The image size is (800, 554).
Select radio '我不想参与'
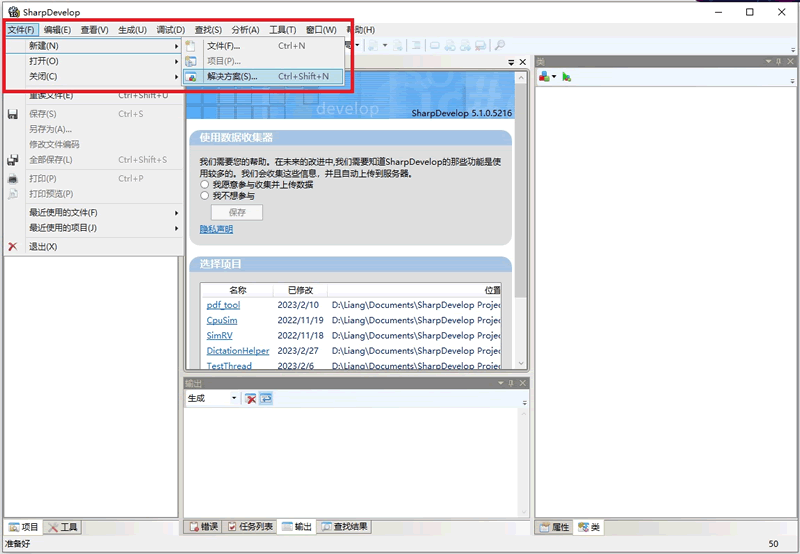tap(205, 195)
